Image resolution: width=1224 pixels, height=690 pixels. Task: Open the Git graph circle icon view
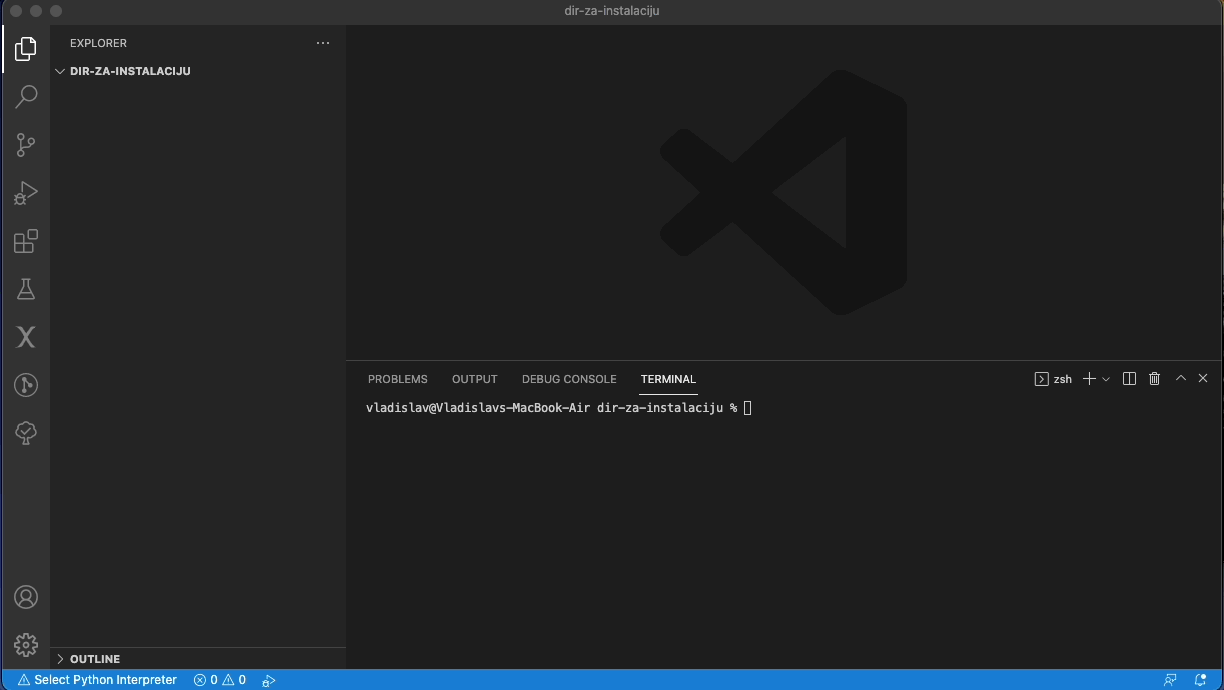pyautogui.click(x=26, y=385)
